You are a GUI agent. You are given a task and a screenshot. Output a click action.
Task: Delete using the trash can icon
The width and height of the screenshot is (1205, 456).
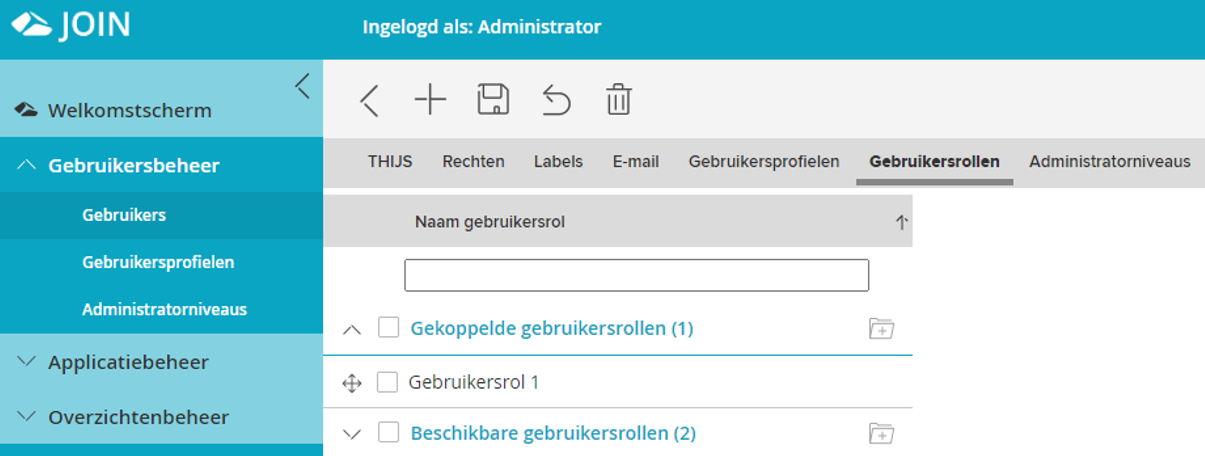[619, 100]
